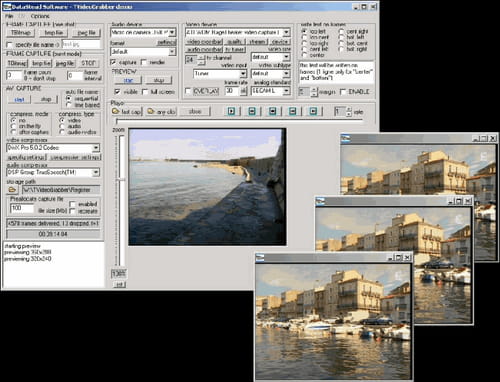
Task: Open the File menu
Action: [9, 16]
